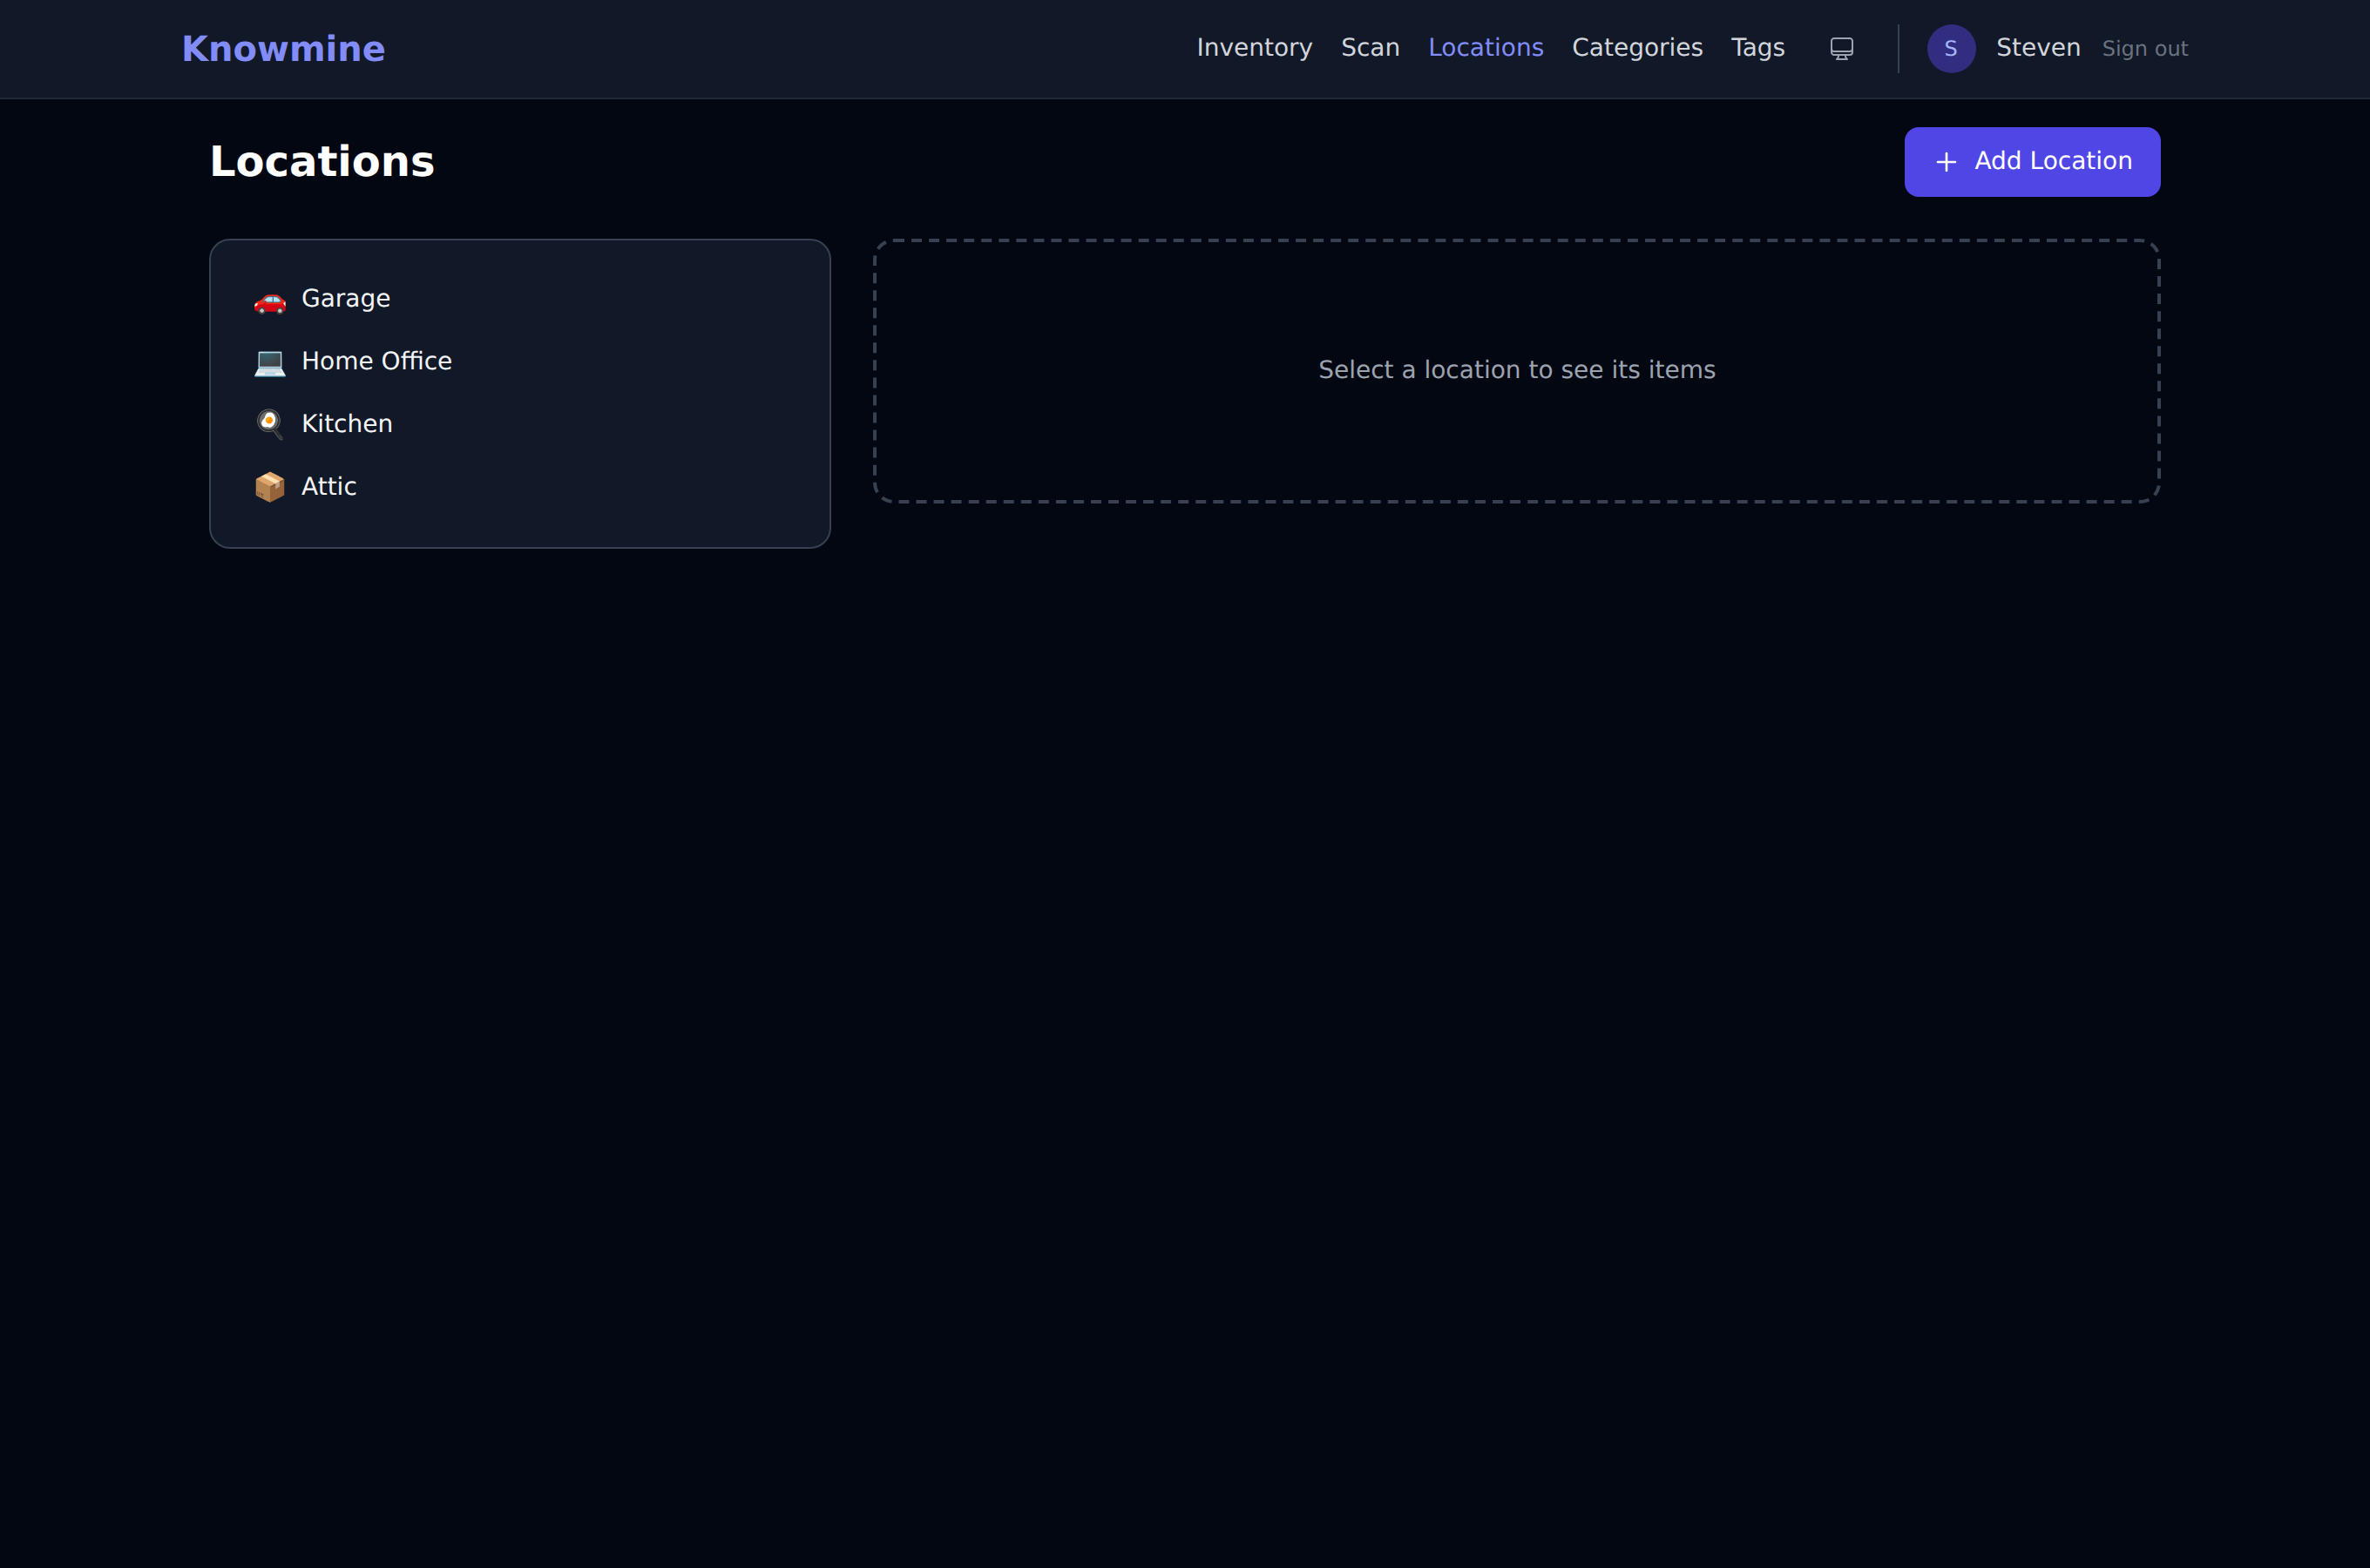The width and height of the screenshot is (2370, 1568).
Task: Sign out of the account
Action: click(x=2144, y=49)
